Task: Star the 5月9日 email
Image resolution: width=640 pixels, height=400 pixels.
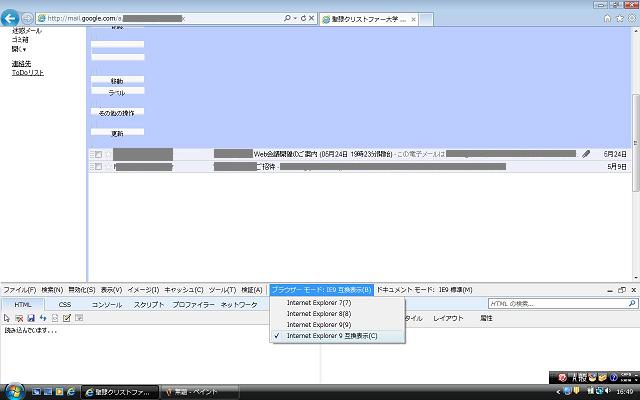Action: (x=108, y=167)
